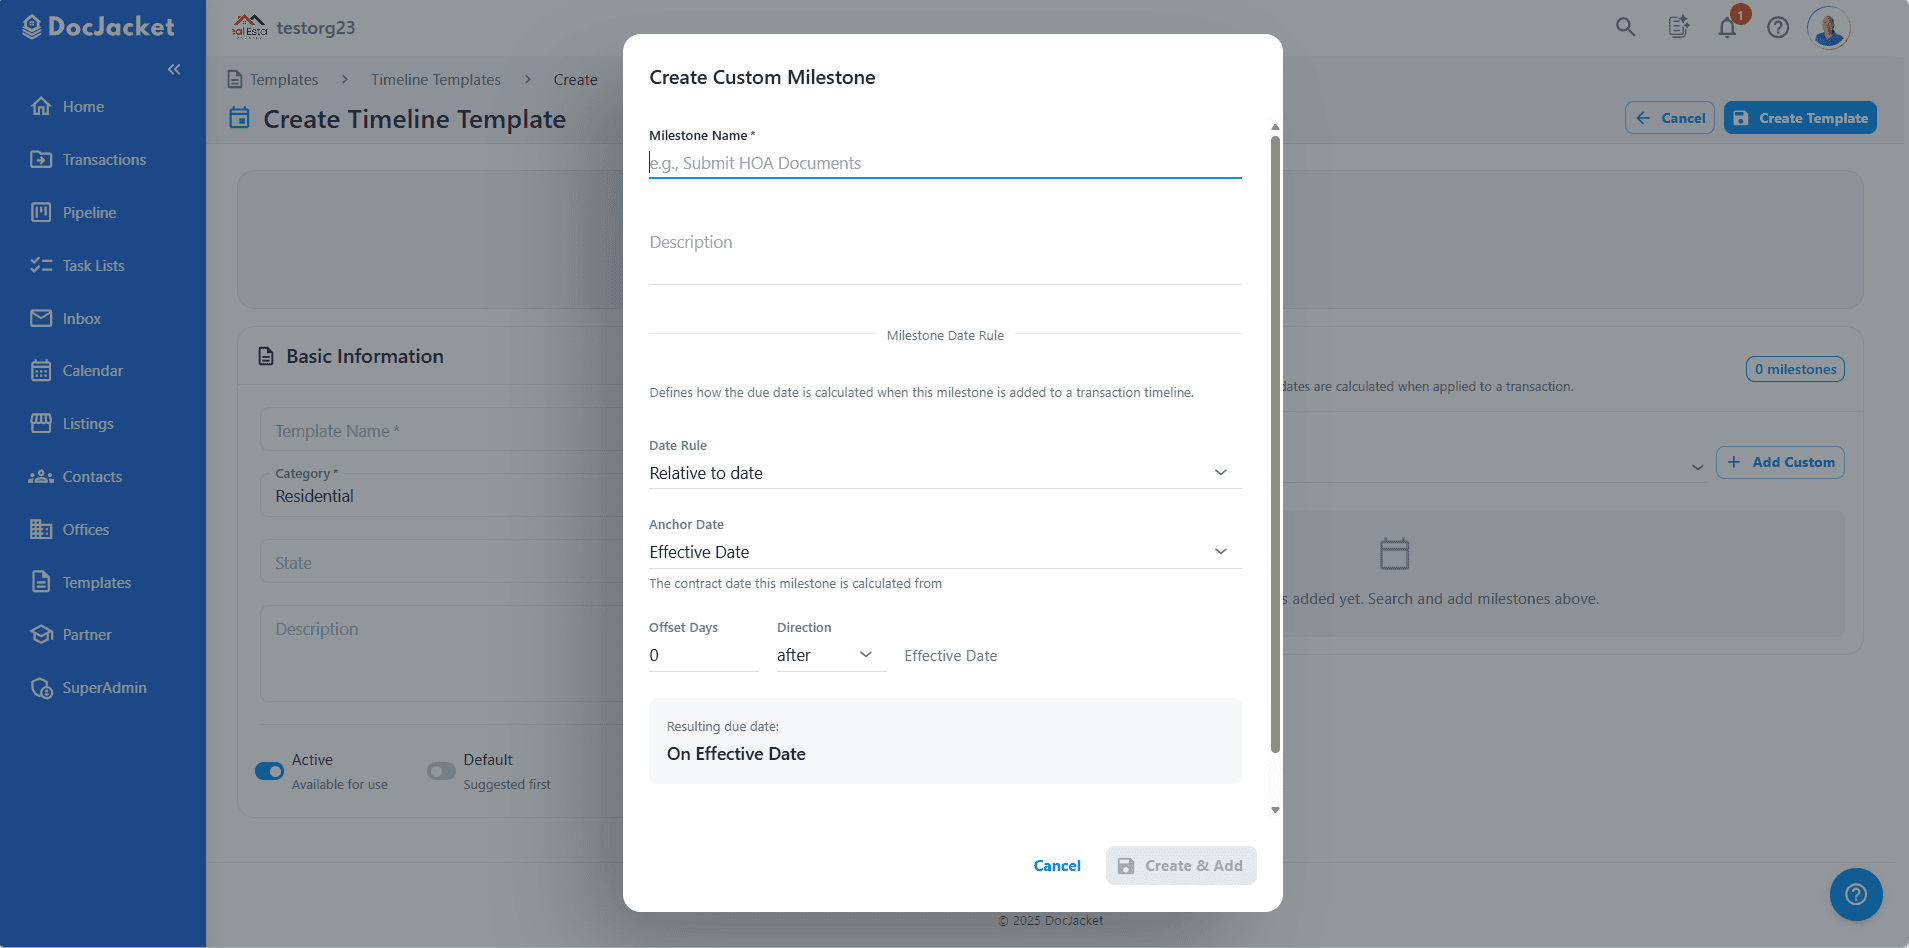Viewport: 1909px width, 948px height.
Task: Open the Inbox from the sidebar
Action: 41,318
